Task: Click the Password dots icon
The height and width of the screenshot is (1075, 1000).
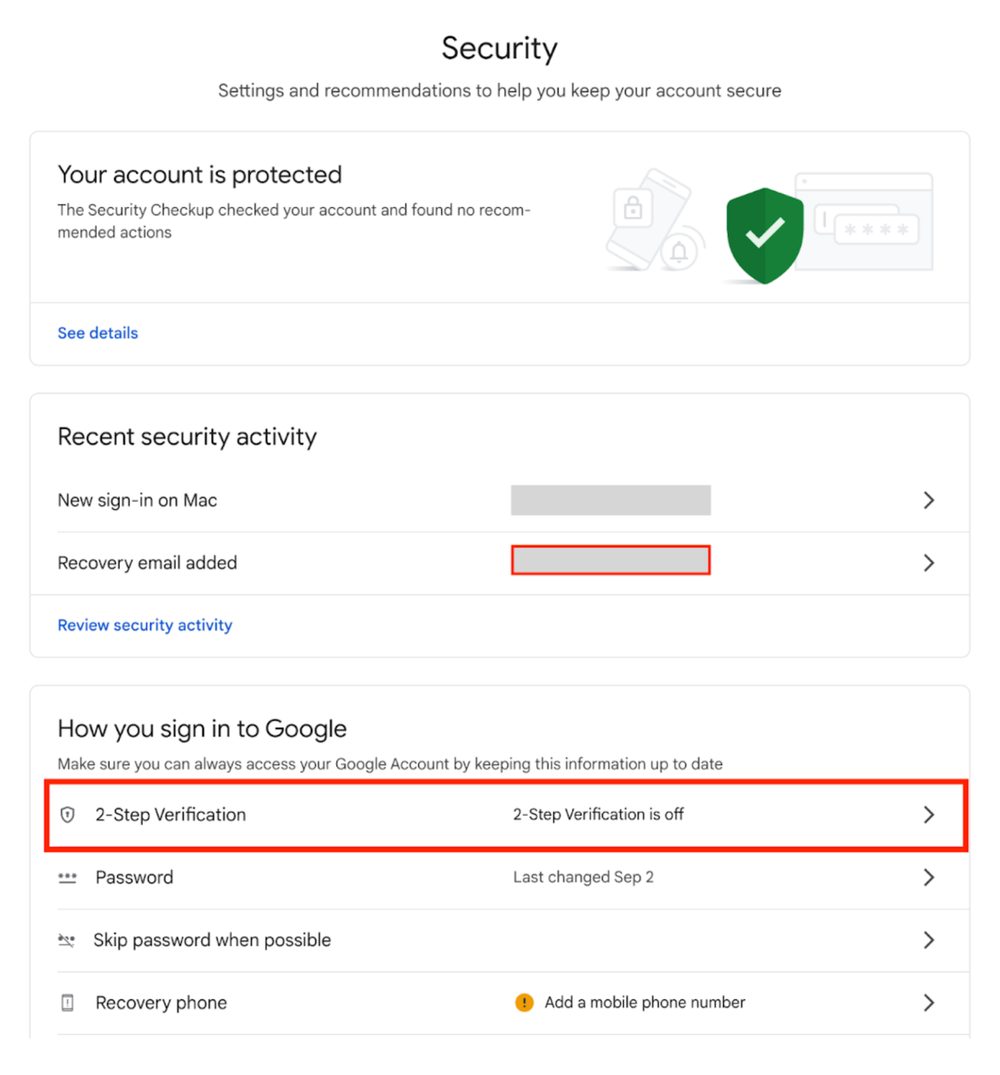Action: point(67,877)
